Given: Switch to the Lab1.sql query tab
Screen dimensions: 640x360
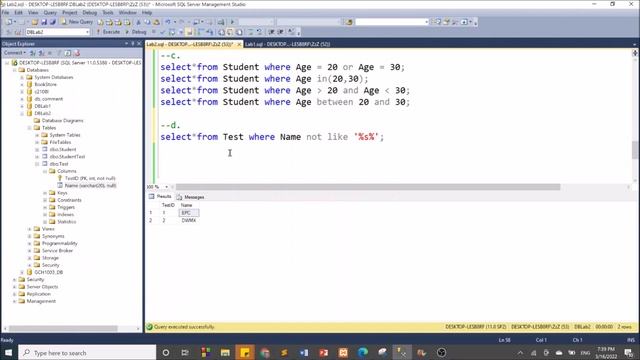Looking at the screenshot, I should click(x=287, y=44).
